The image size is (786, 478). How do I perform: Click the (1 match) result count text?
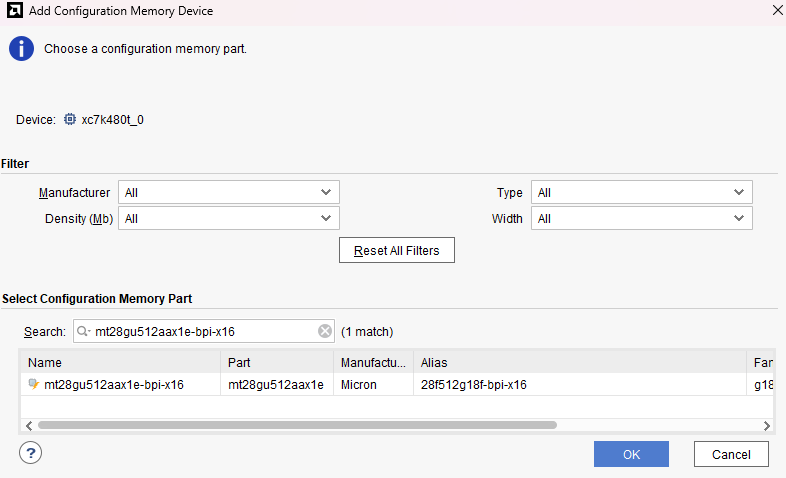point(367,332)
